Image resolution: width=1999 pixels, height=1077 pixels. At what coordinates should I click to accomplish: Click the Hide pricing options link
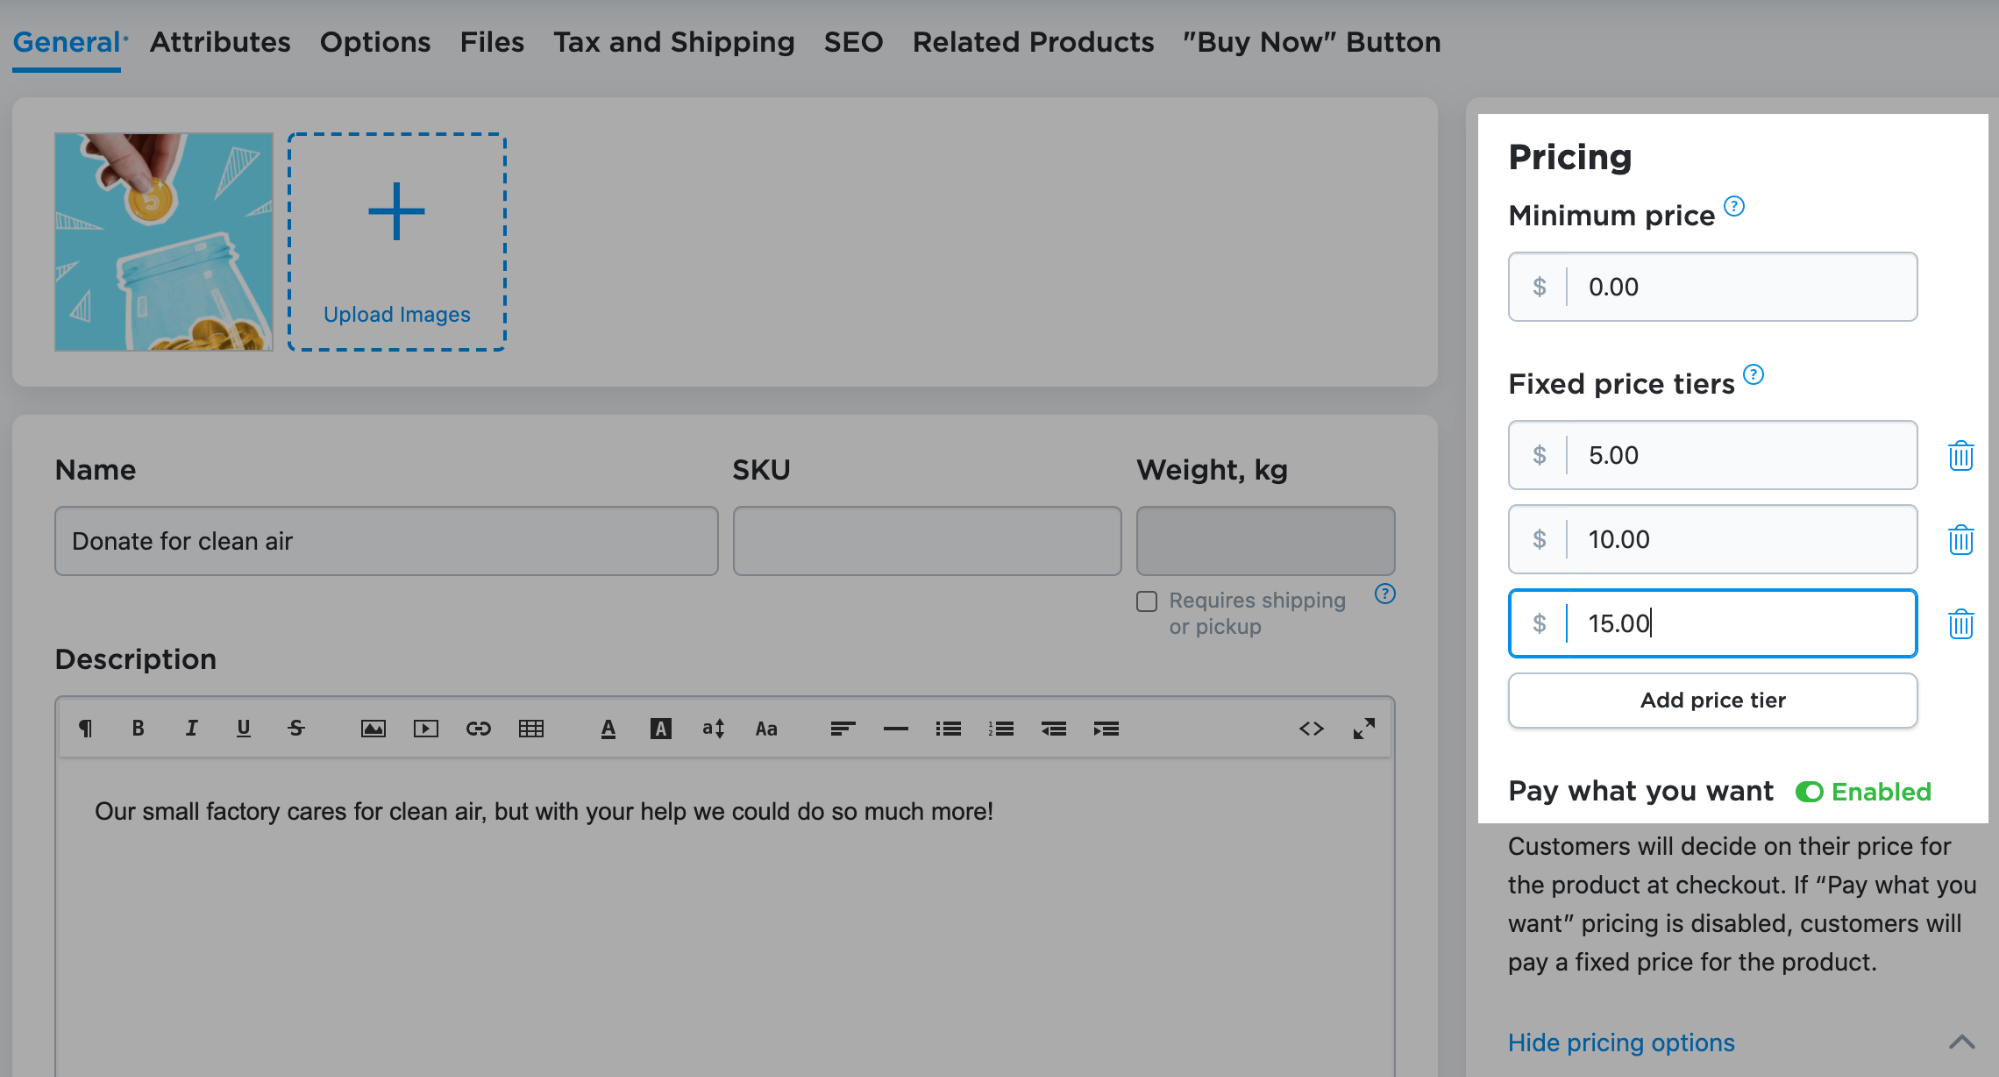pyautogui.click(x=1621, y=1042)
